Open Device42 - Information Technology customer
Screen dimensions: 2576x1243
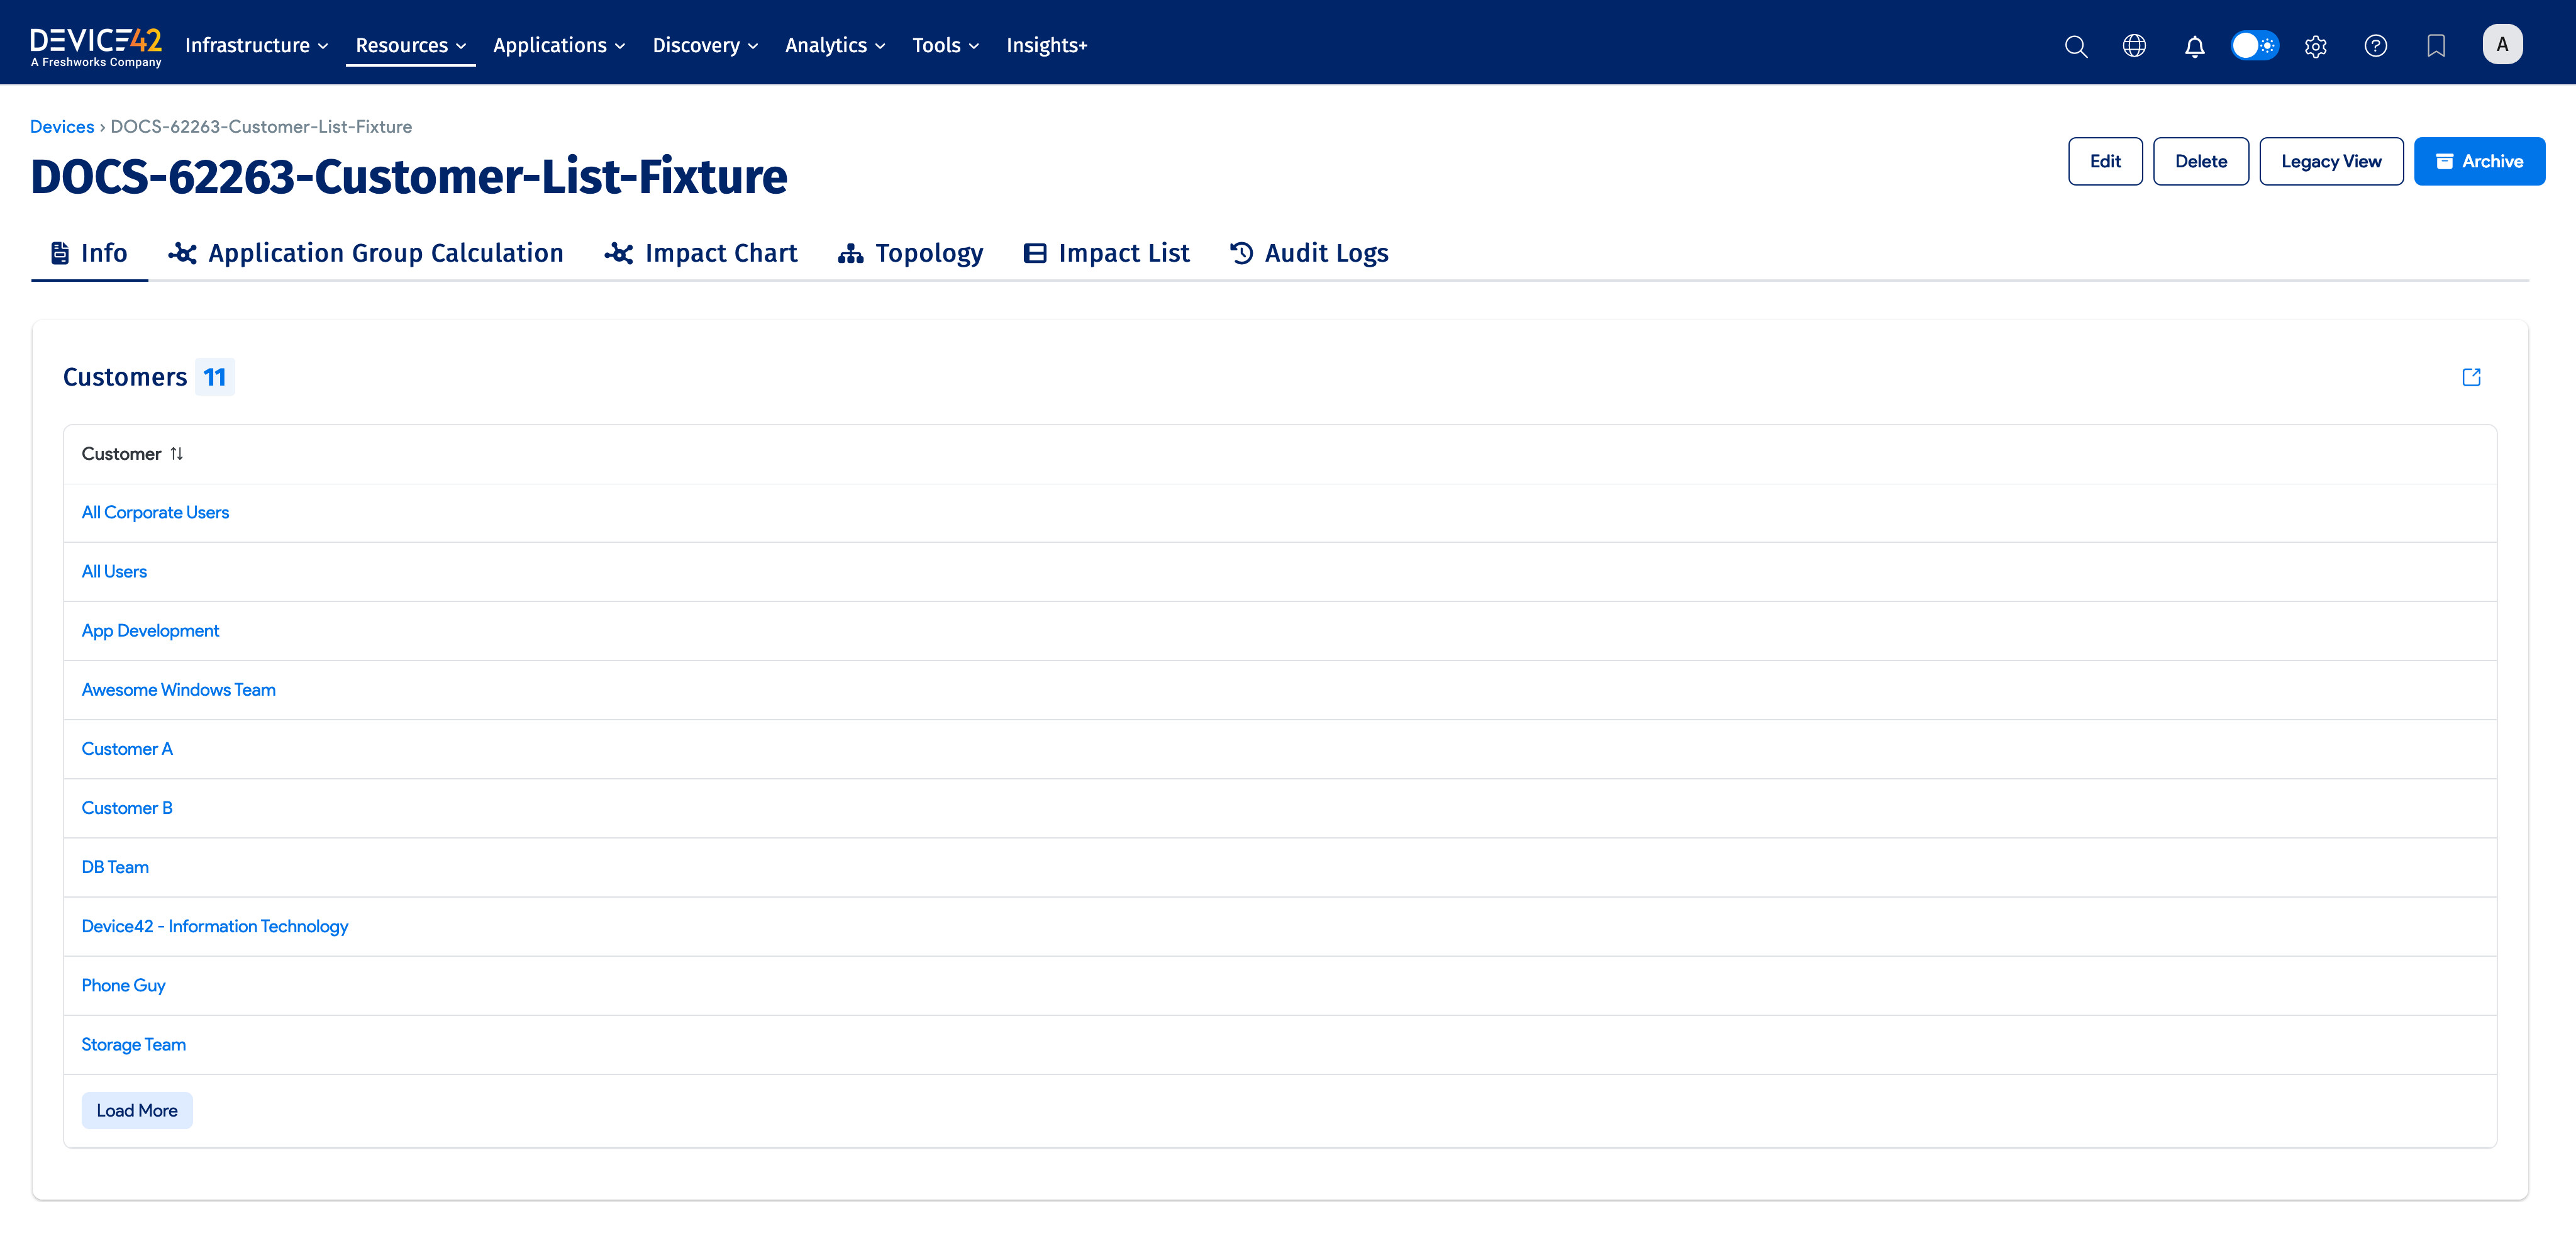[215, 926]
